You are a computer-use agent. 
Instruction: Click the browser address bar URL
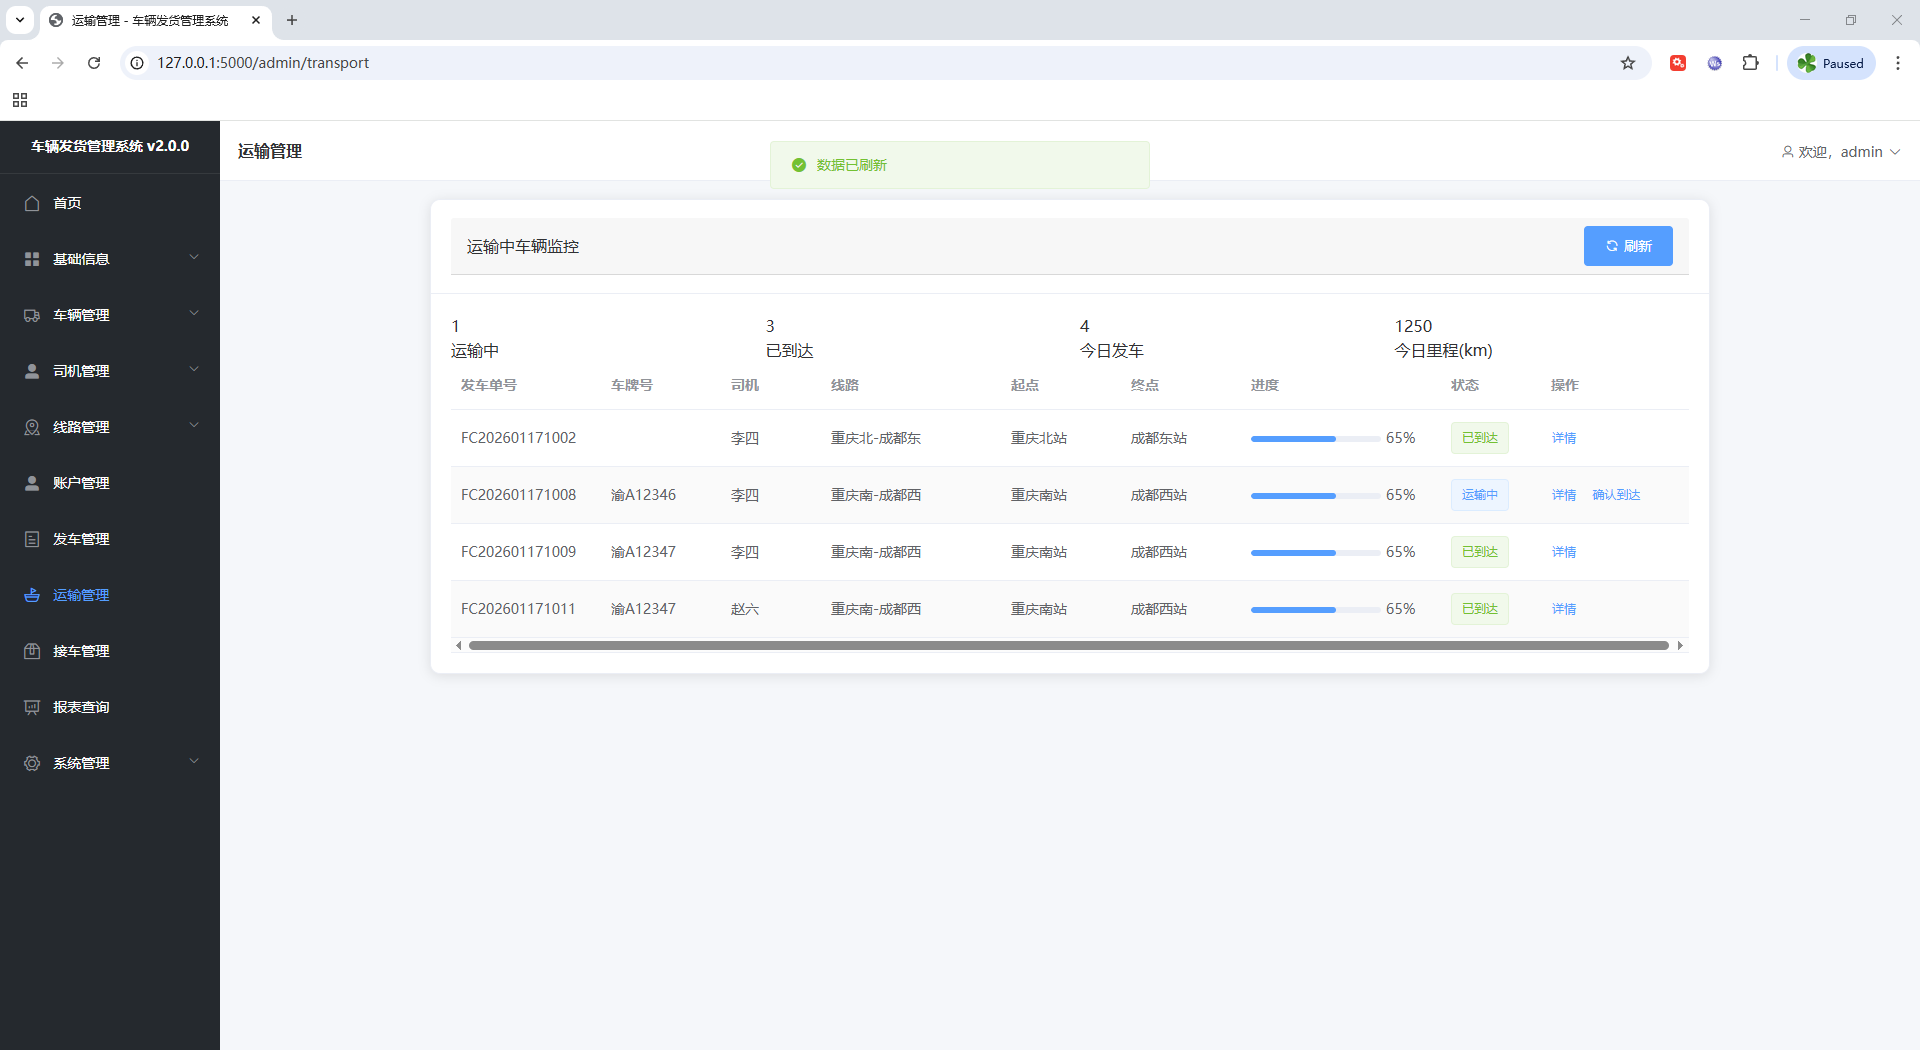point(263,63)
